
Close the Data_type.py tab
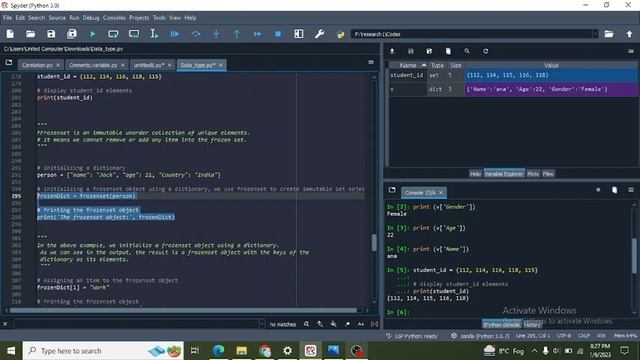pos(221,65)
